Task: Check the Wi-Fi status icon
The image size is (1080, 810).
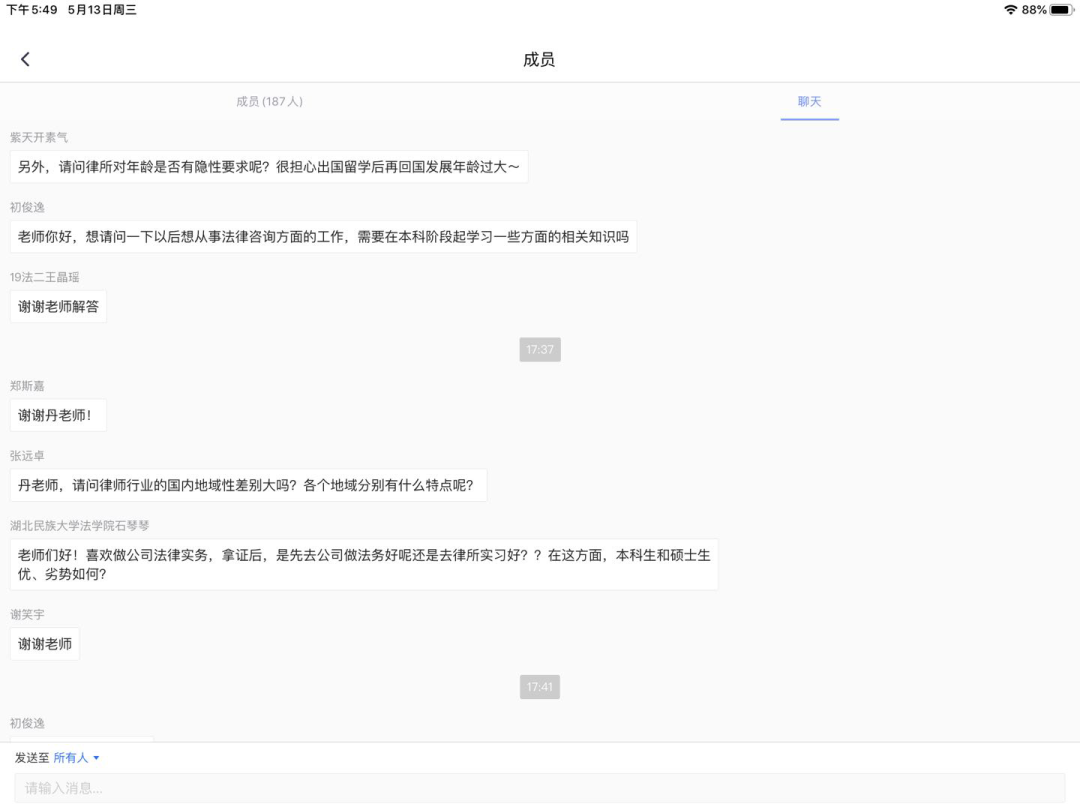Action: (x=1010, y=10)
